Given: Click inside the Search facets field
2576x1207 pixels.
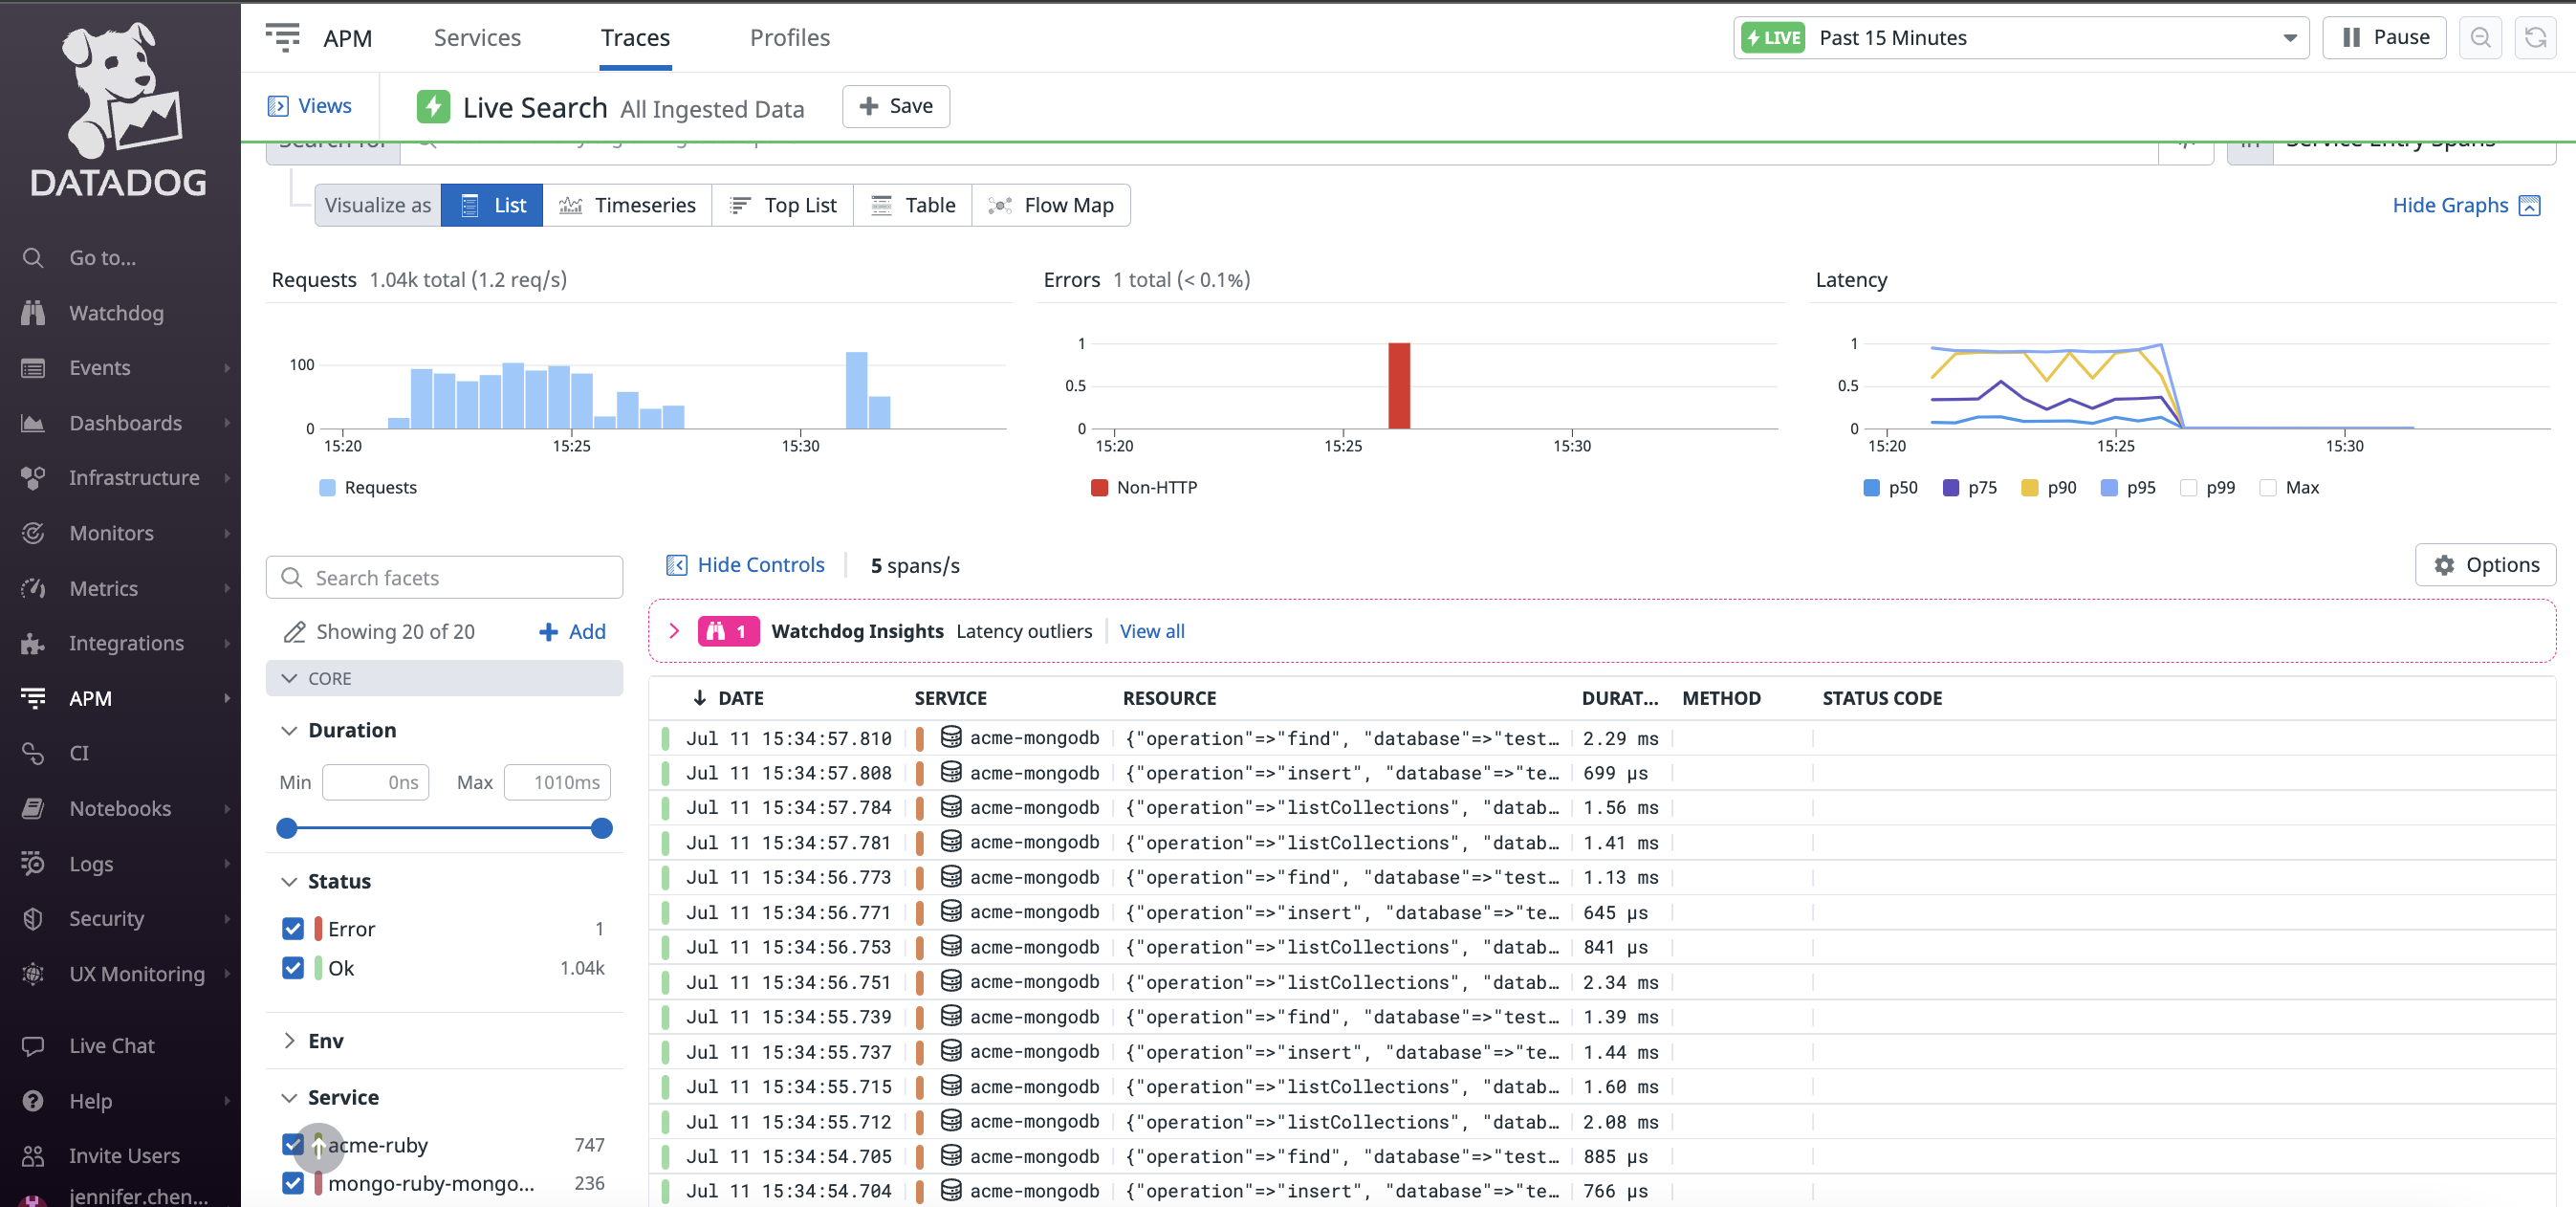Looking at the screenshot, I should click(445, 577).
